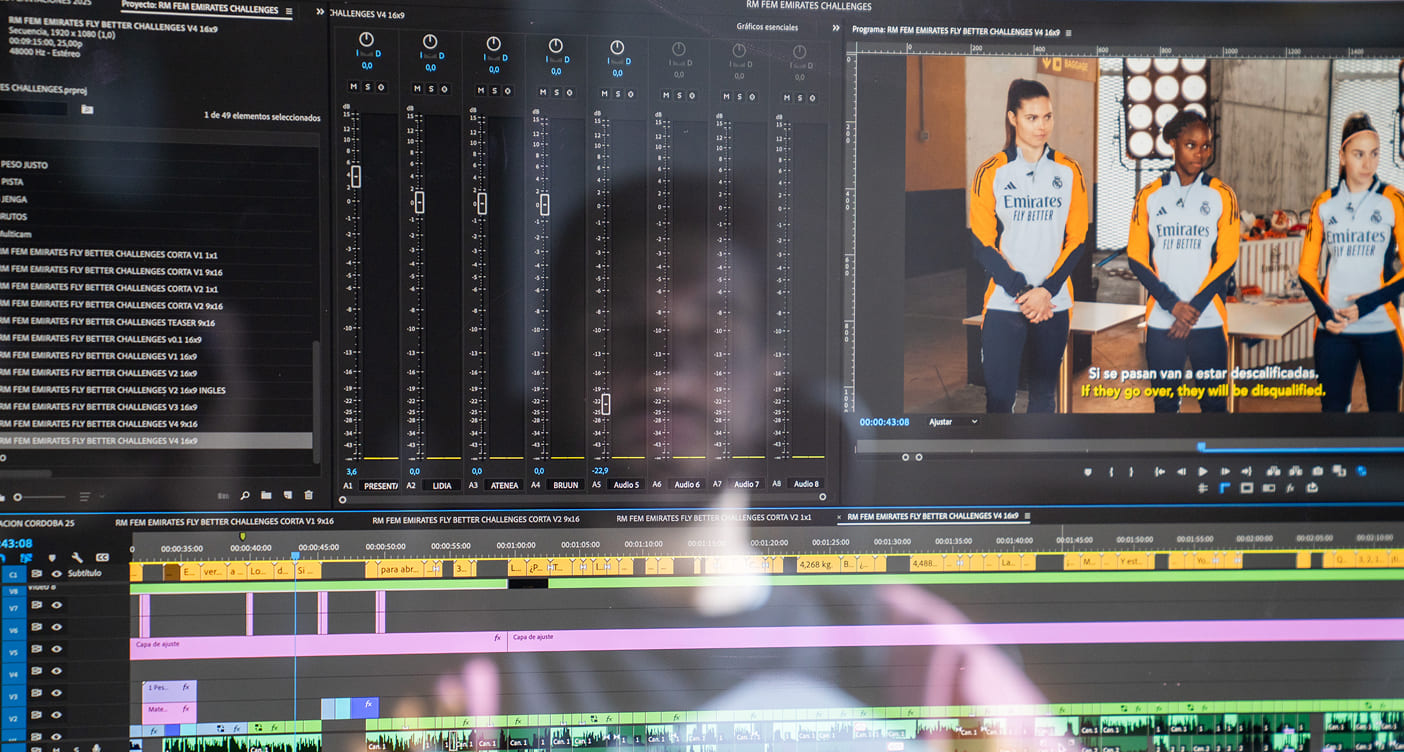The height and width of the screenshot is (752, 1404).
Task: Open the timeline settings wrench icon
Action: click(x=77, y=558)
